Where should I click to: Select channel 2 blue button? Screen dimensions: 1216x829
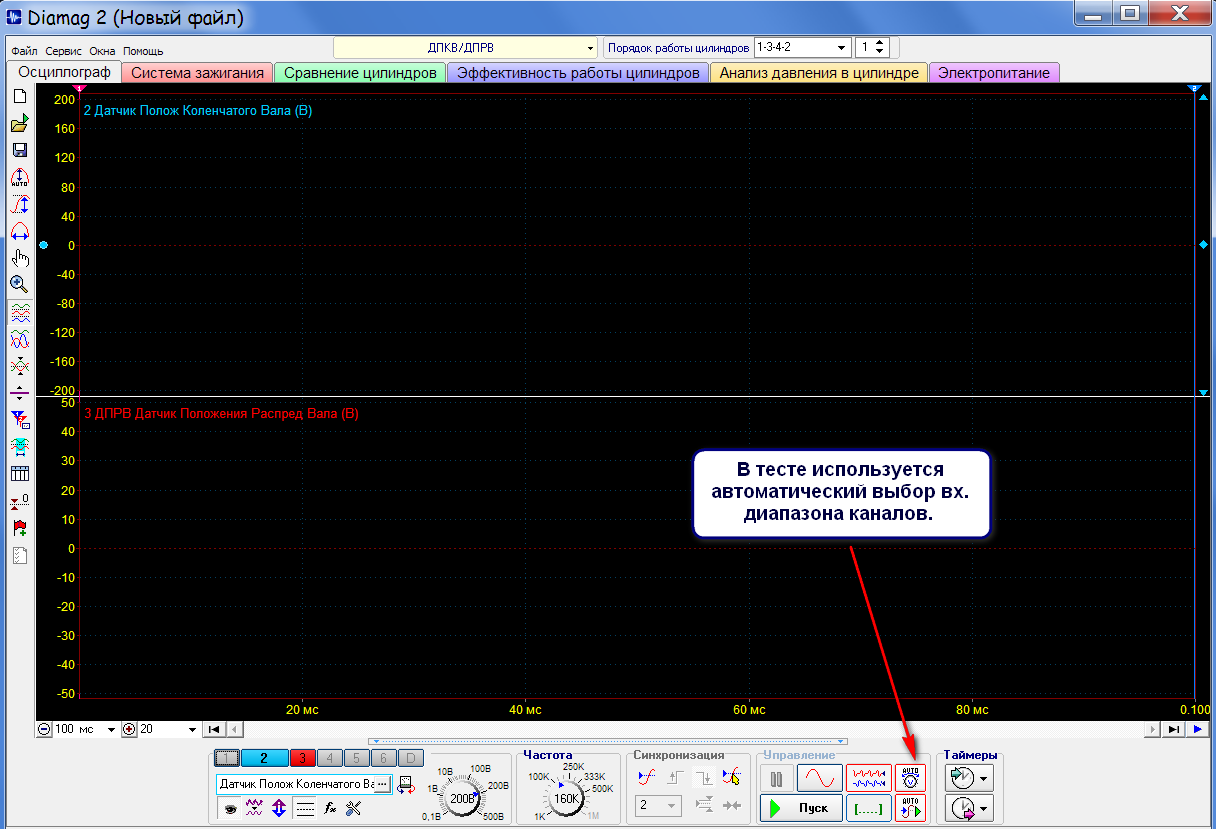[x=264, y=758]
